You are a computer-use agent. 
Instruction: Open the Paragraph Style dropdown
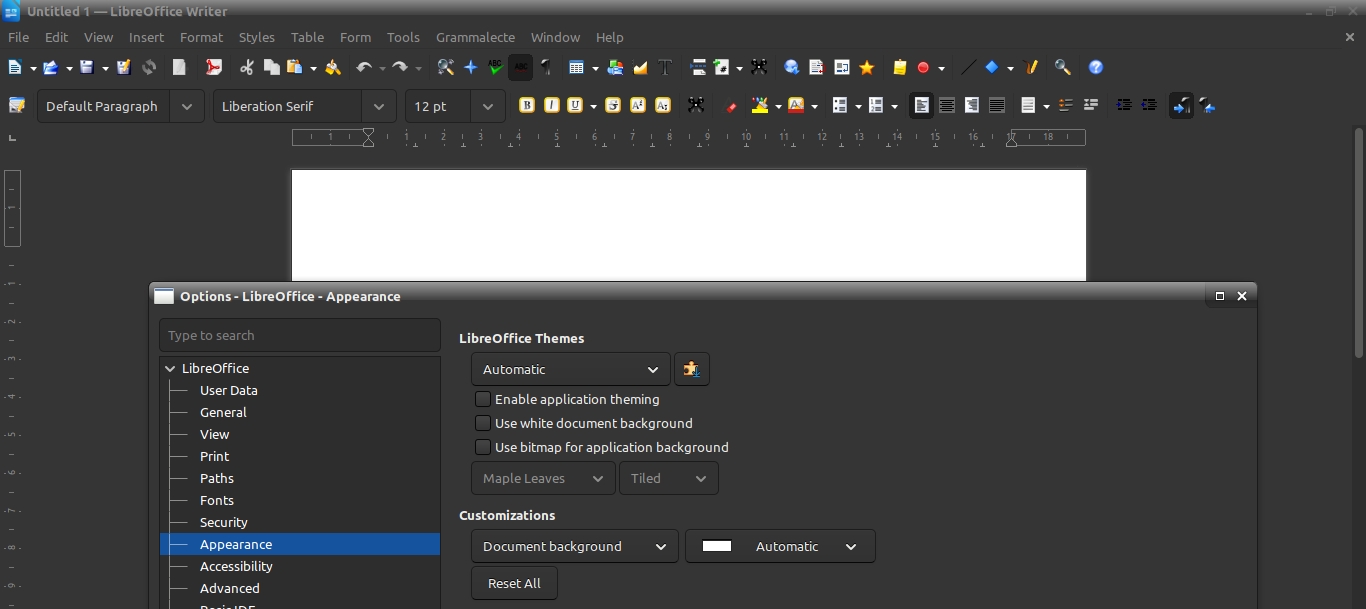click(187, 106)
